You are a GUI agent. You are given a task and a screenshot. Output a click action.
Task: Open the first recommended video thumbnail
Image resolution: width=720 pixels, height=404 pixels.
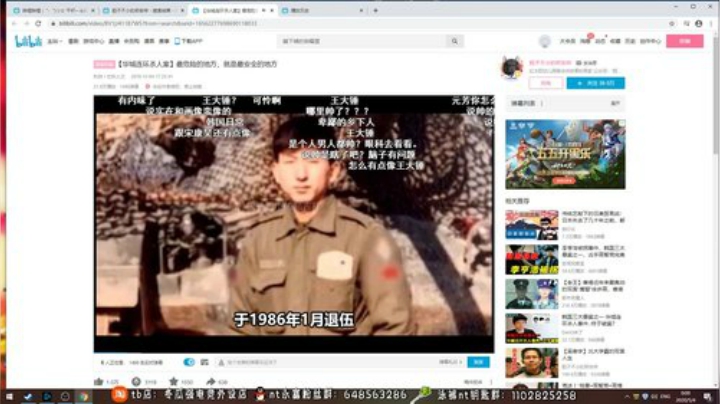point(532,225)
